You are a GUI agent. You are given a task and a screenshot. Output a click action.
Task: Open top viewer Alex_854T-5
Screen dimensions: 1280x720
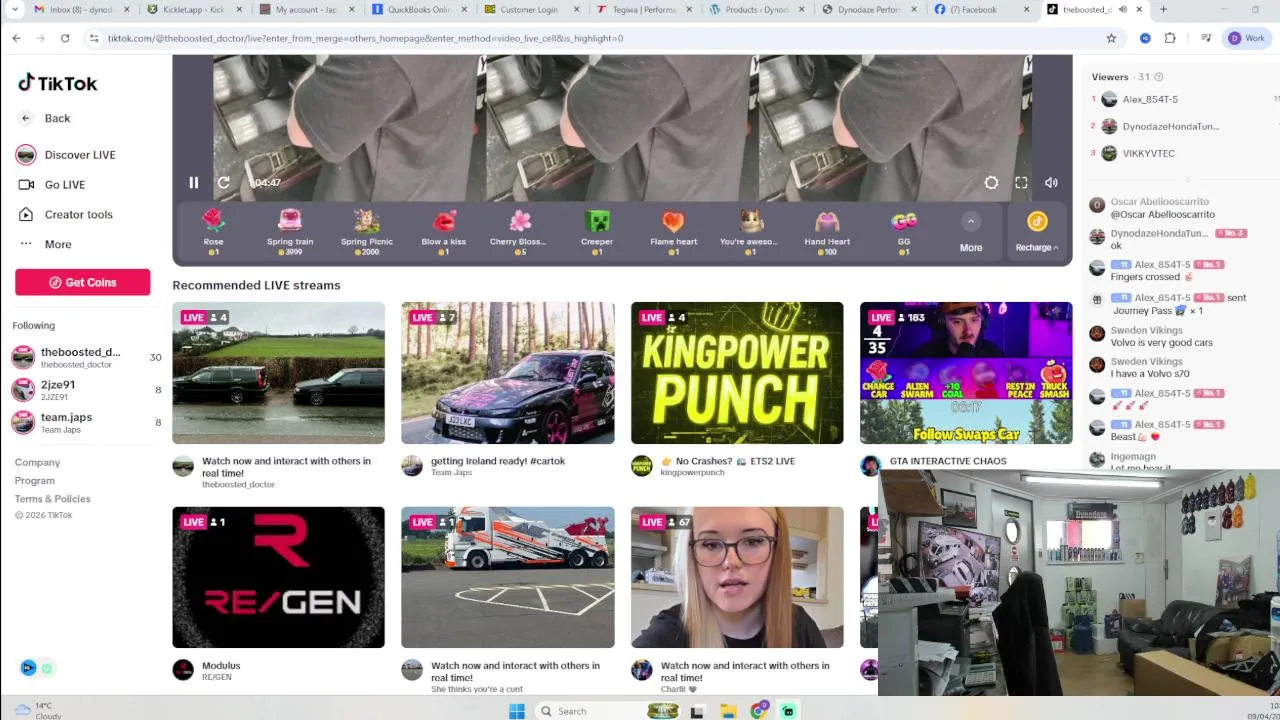point(1150,99)
